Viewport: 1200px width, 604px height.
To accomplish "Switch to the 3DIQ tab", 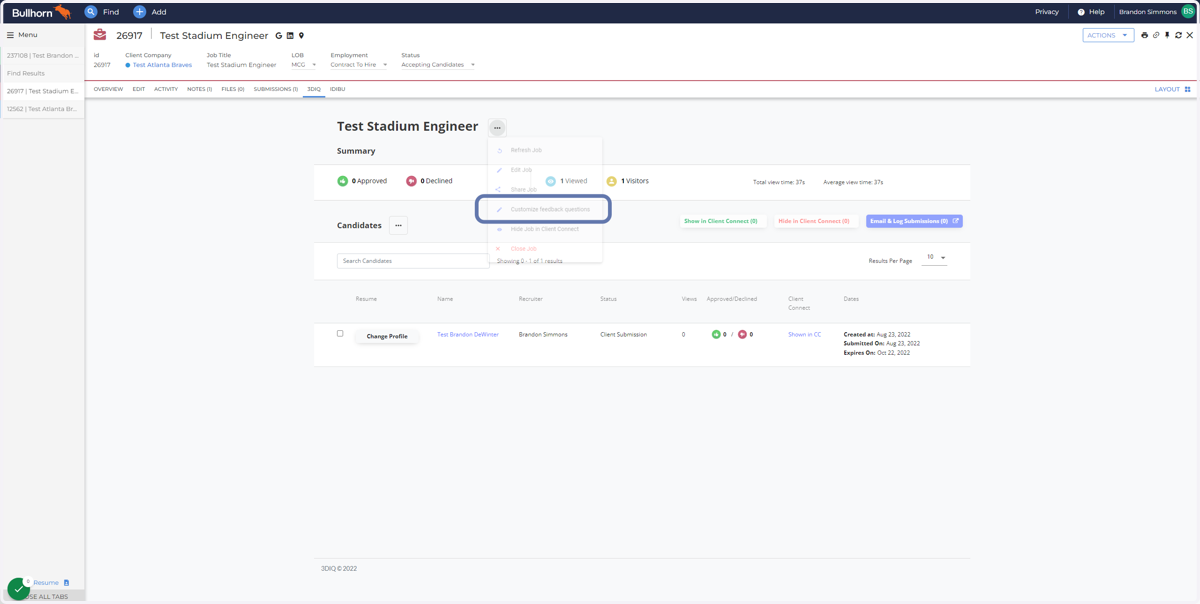I will pyautogui.click(x=314, y=89).
